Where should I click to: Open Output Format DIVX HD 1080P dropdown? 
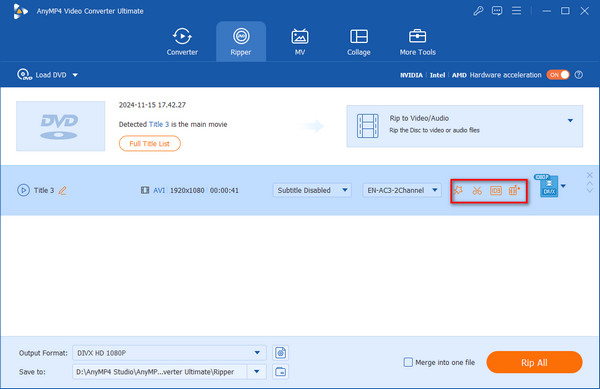pos(169,353)
